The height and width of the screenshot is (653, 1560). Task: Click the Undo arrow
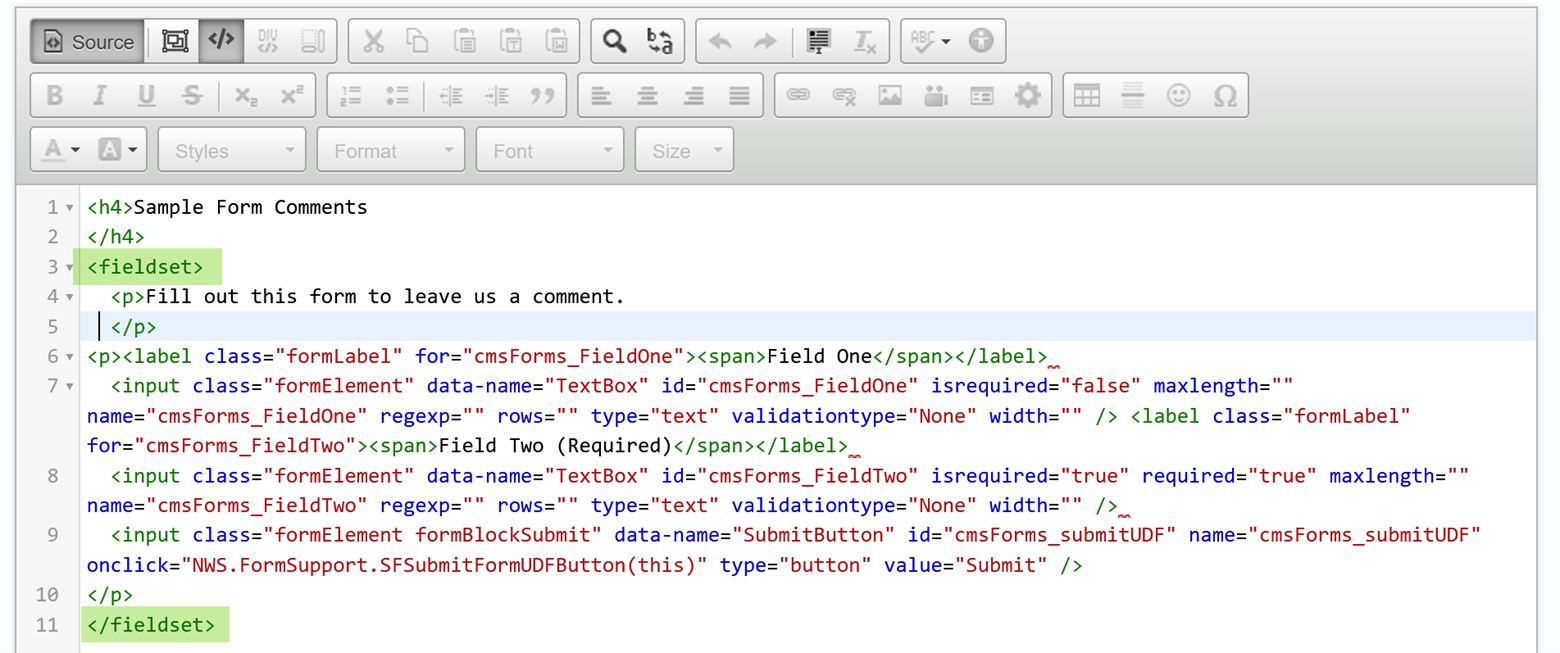720,42
